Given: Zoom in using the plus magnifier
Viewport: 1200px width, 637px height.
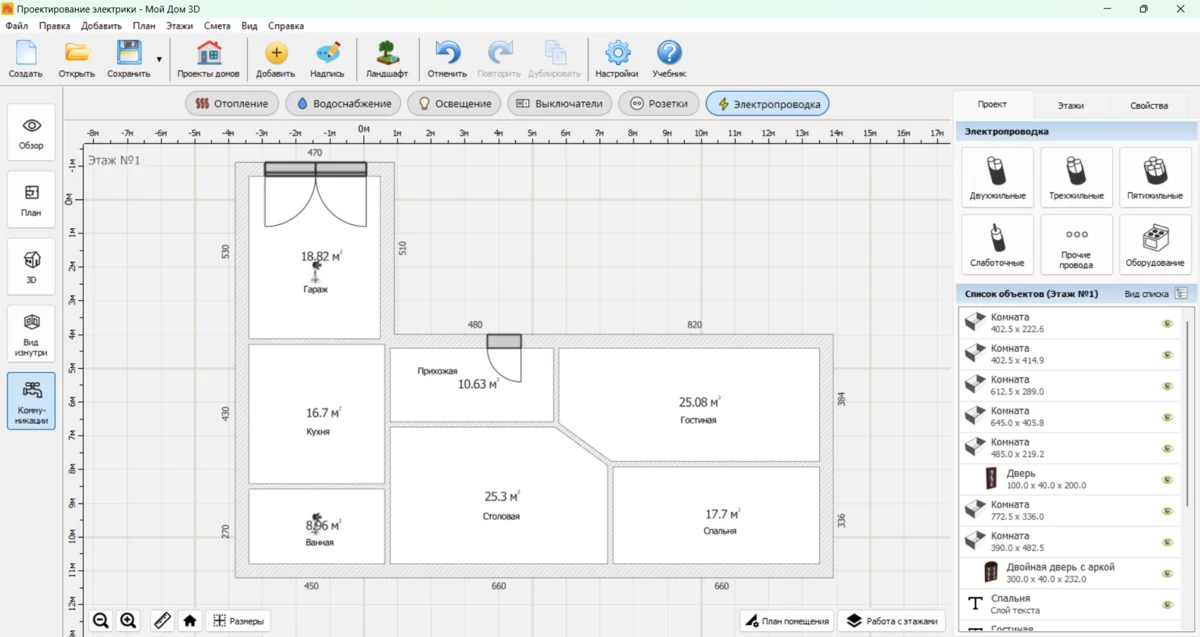Looking at the screenshot, I should pos(128,621).
